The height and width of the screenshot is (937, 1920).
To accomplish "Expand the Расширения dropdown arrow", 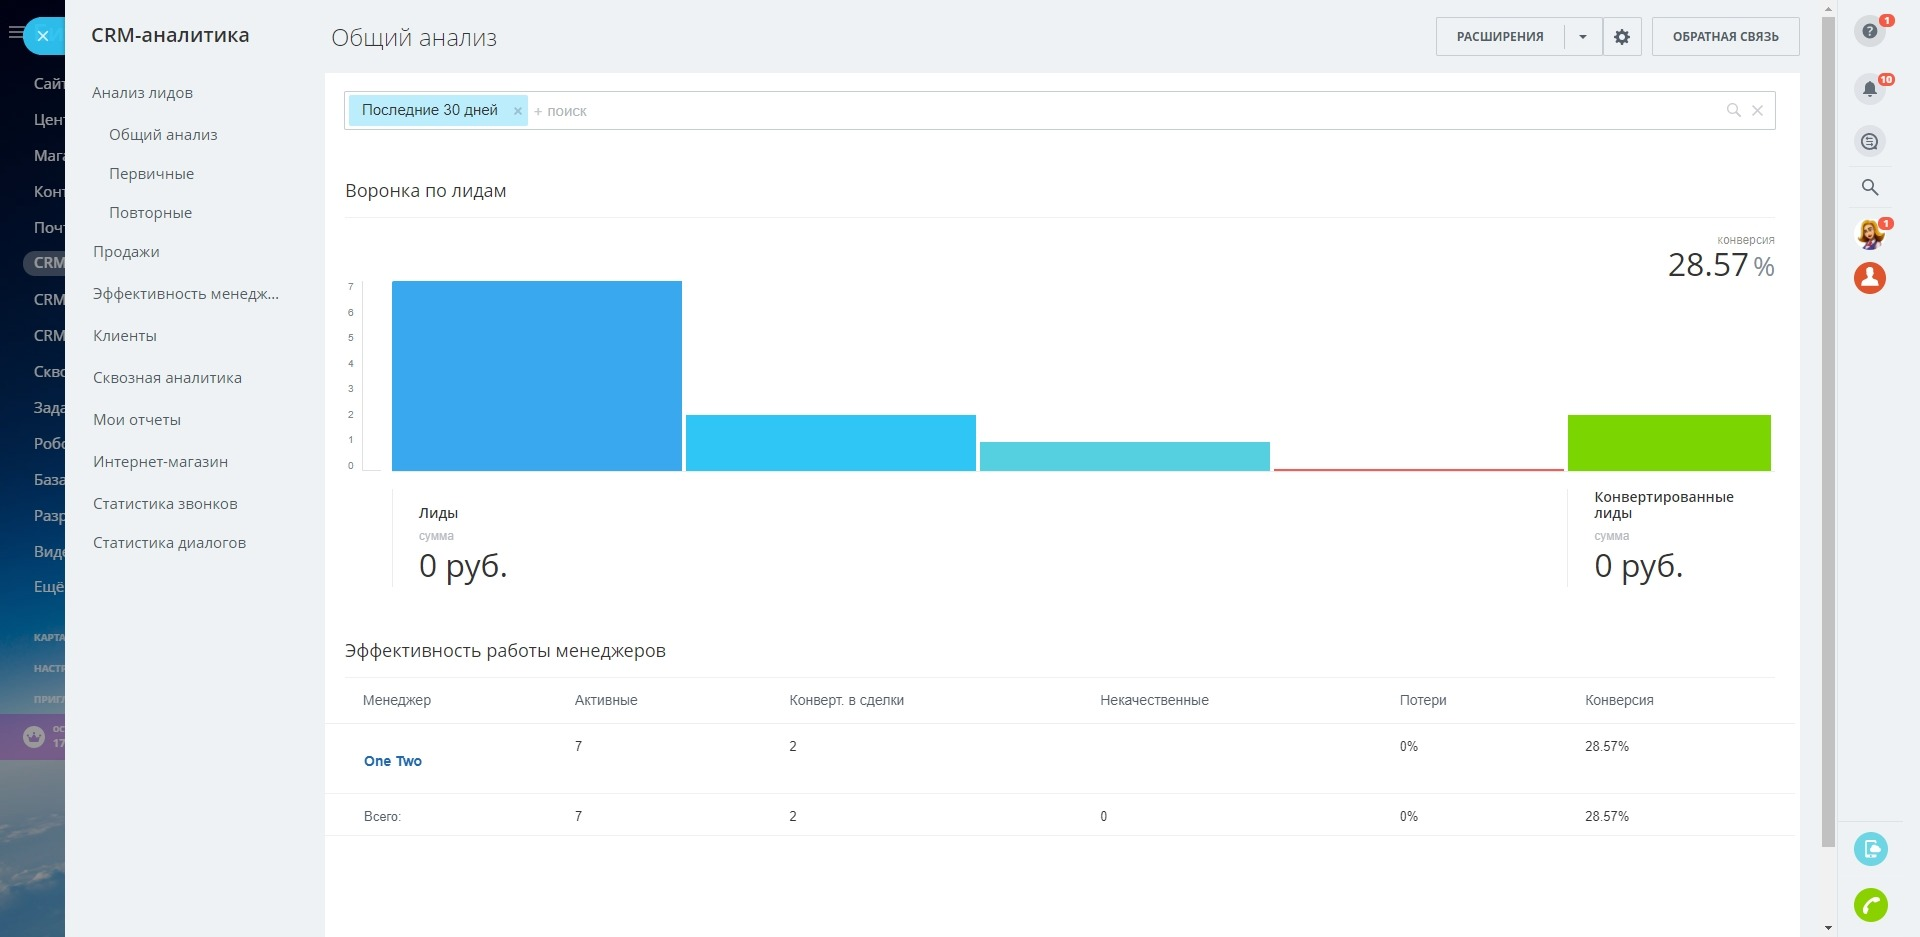I will click(x=1583, y=37).
